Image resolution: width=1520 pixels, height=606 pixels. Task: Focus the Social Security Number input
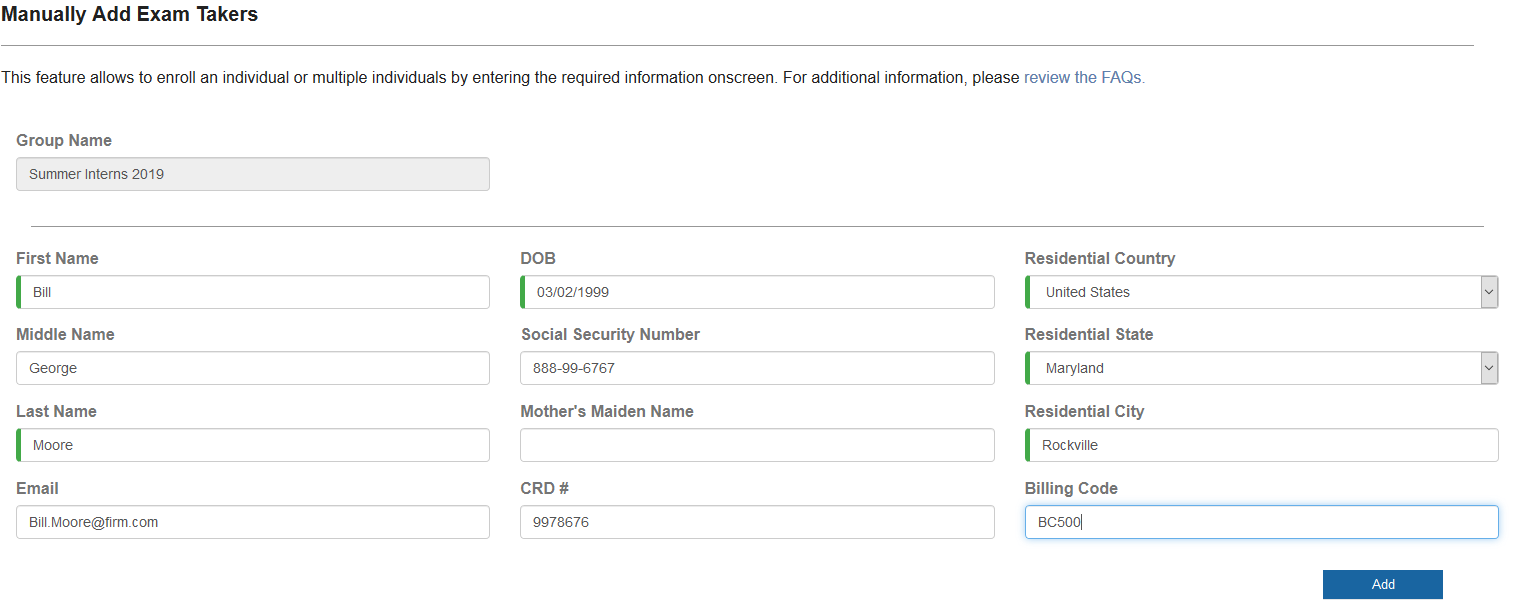tap(757, 368)
